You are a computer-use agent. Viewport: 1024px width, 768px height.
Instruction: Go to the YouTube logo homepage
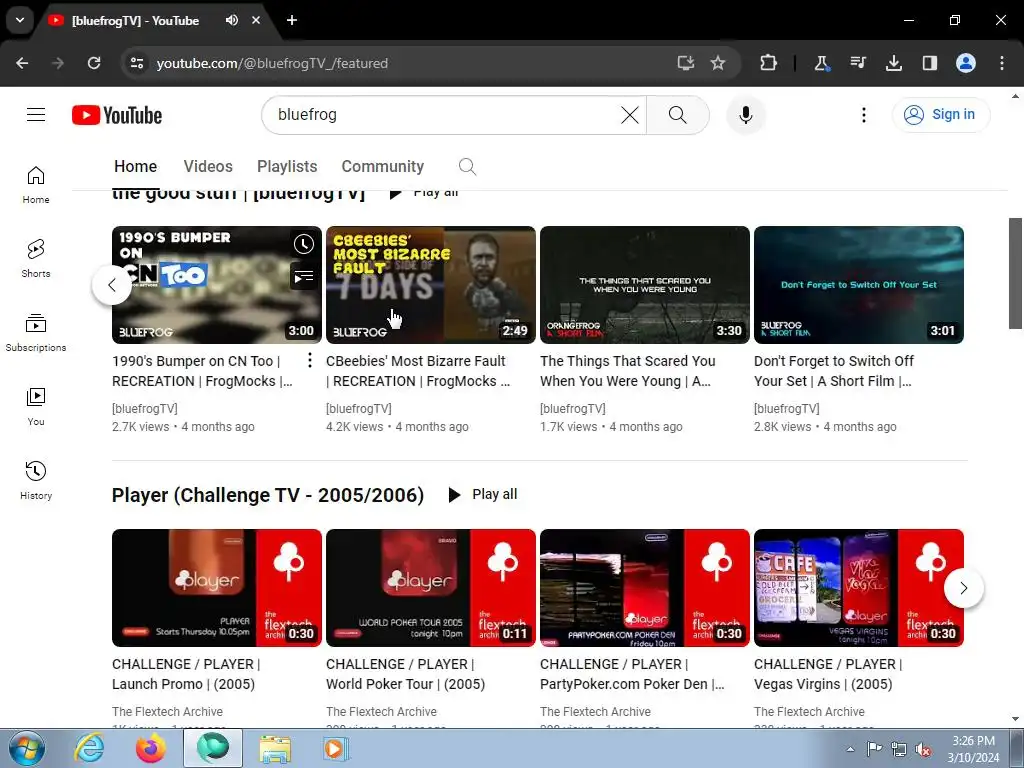pos(117,115)
